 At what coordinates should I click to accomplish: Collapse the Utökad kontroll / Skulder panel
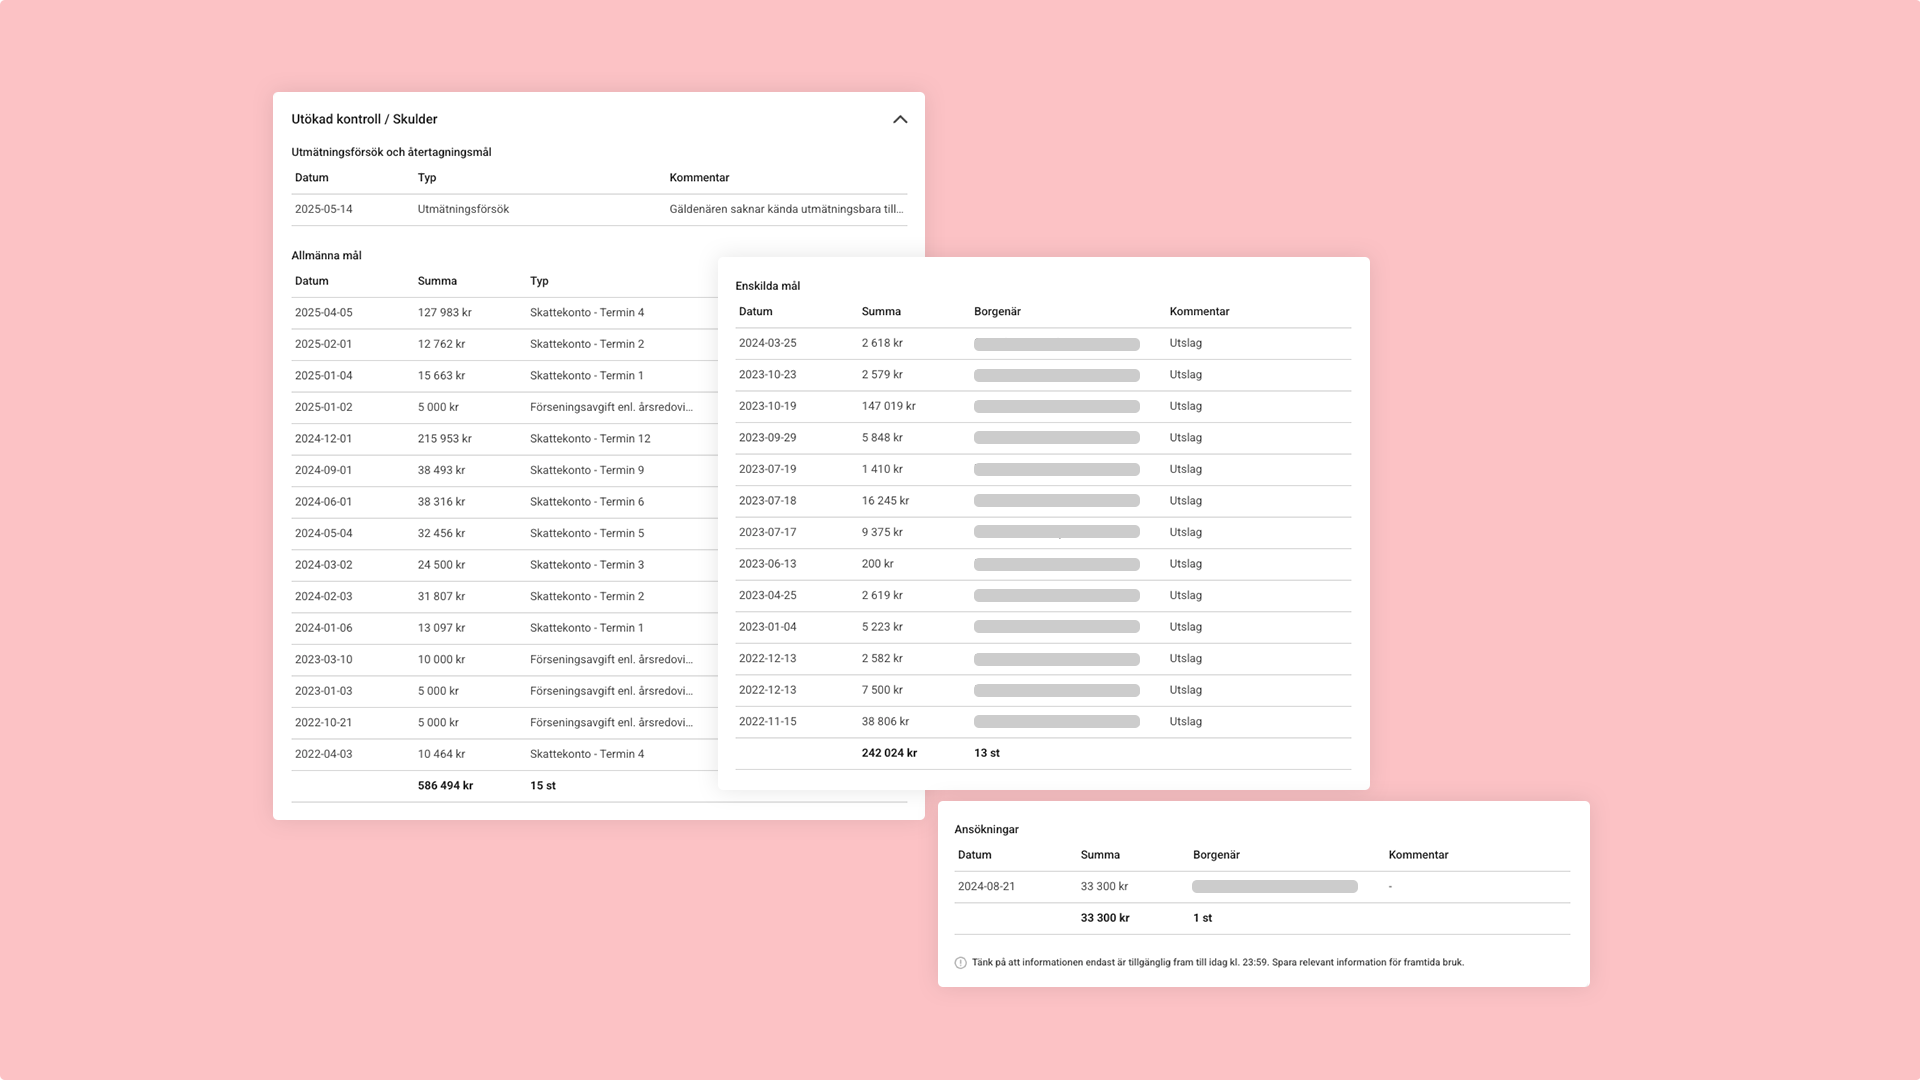click(900, 119)
